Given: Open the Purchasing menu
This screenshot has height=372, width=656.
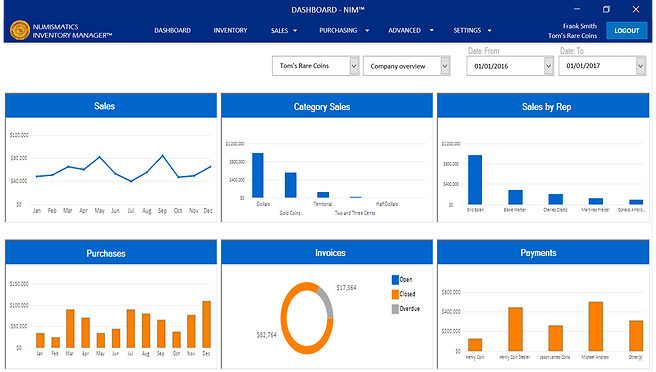Looking at the screenshot, I should click(338, 31).
